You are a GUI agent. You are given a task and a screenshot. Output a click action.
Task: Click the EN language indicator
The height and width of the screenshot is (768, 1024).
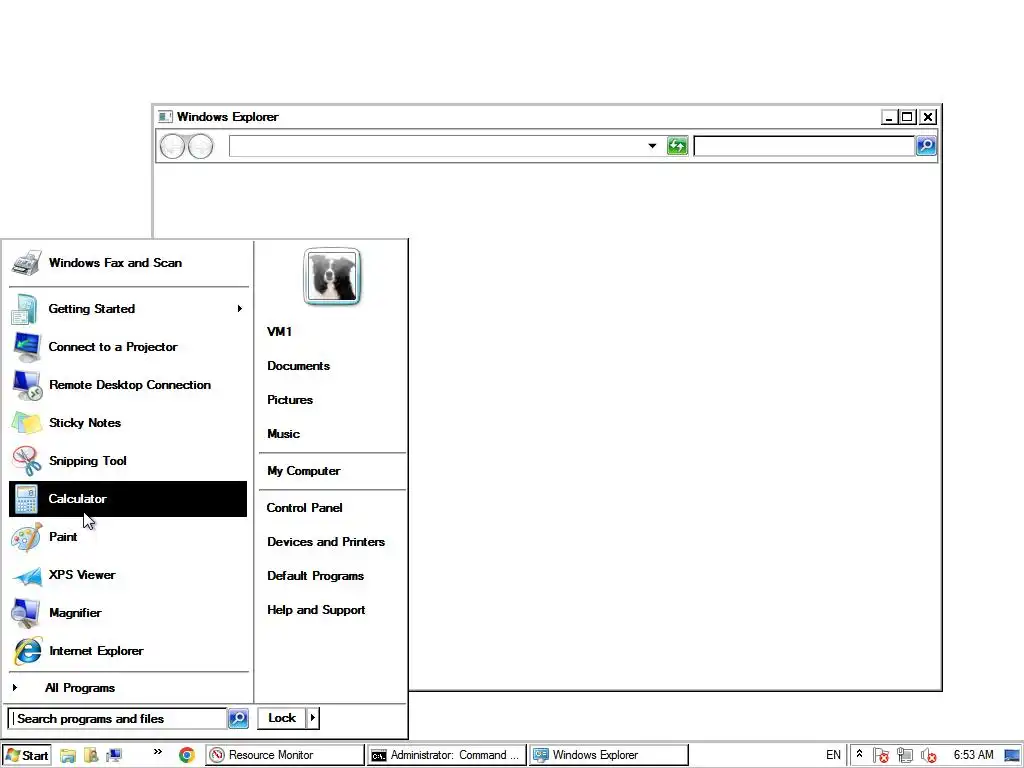coord(833,755)
